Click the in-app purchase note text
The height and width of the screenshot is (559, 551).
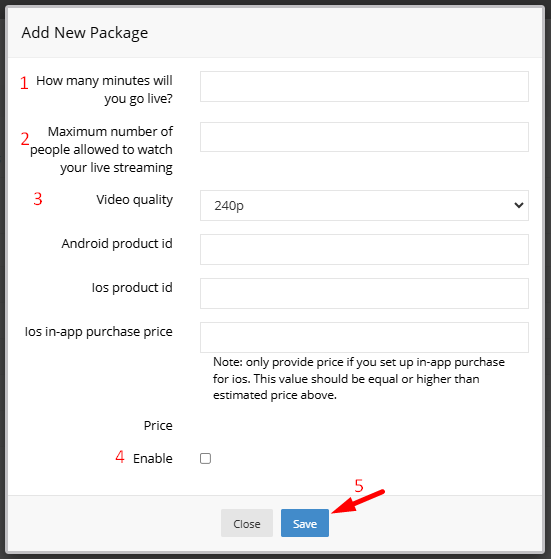[359, 379]
